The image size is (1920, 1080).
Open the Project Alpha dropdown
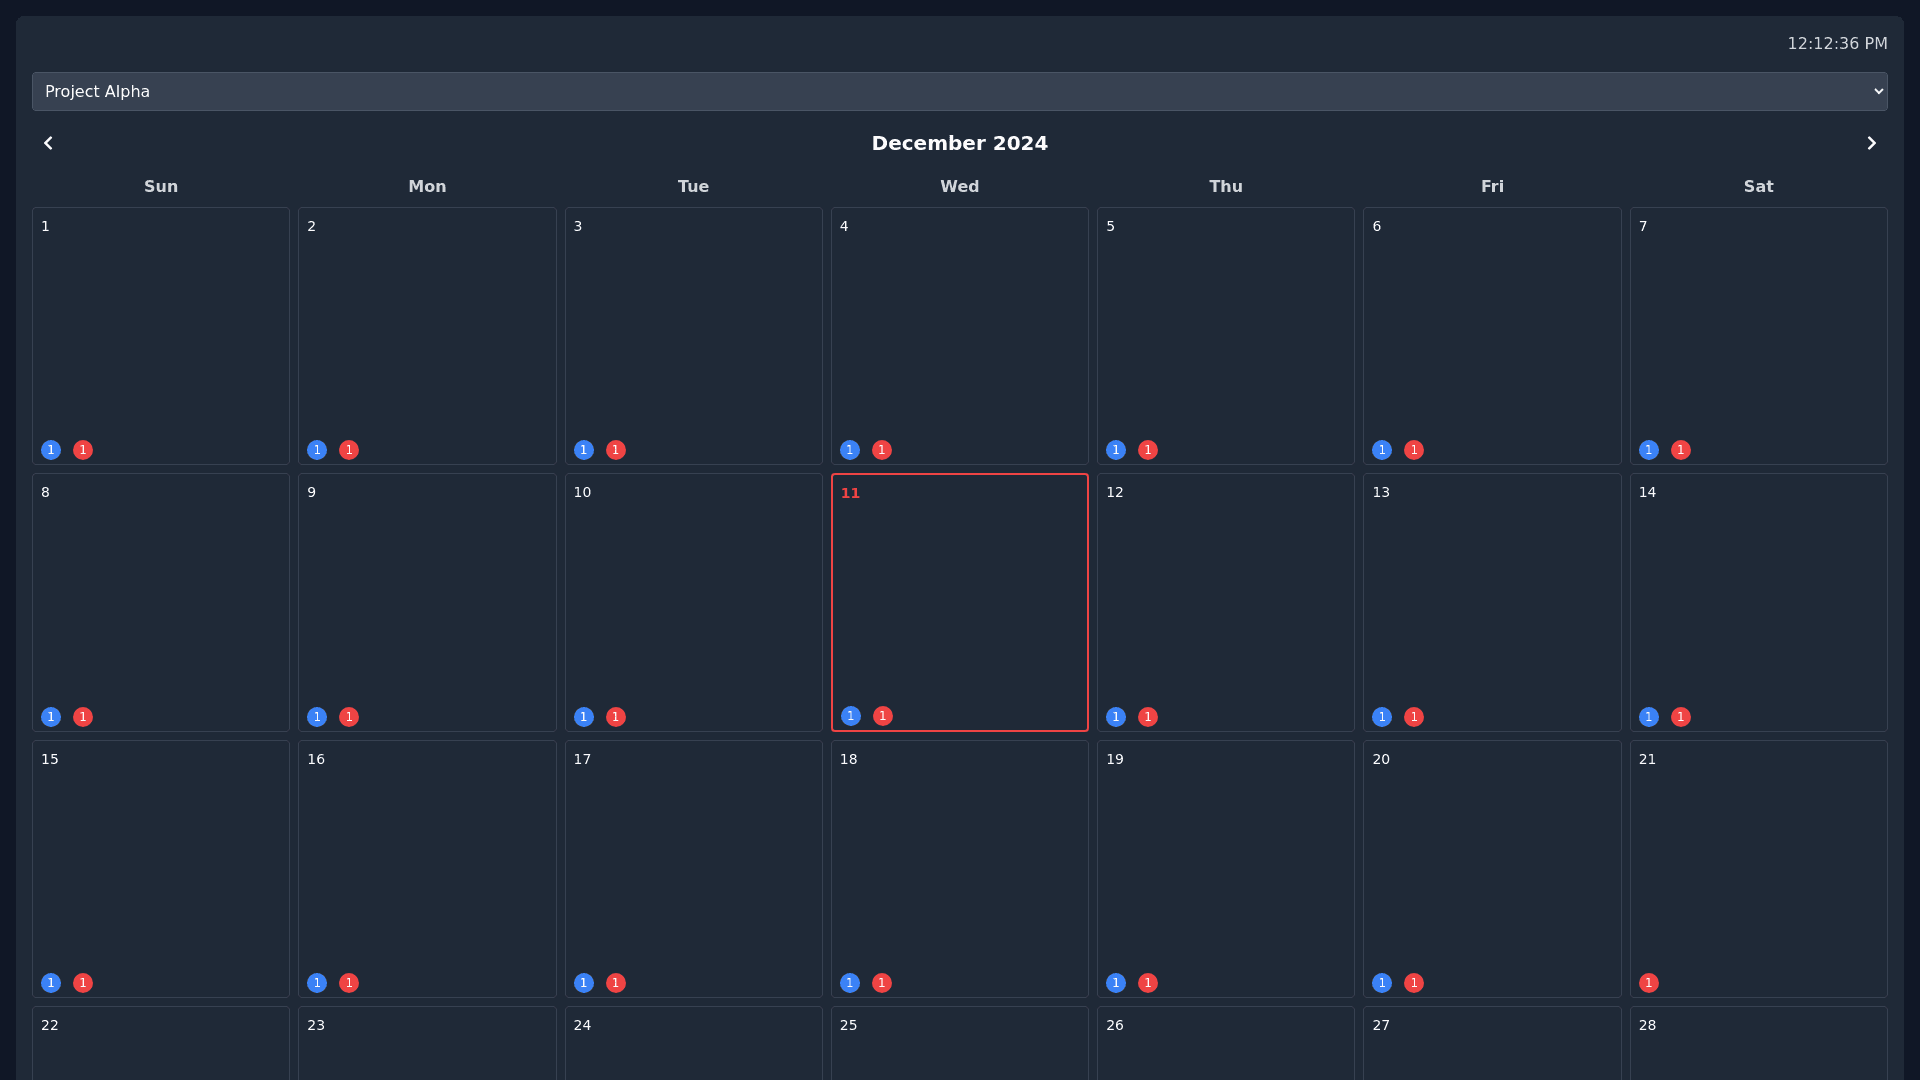(959, 91)
